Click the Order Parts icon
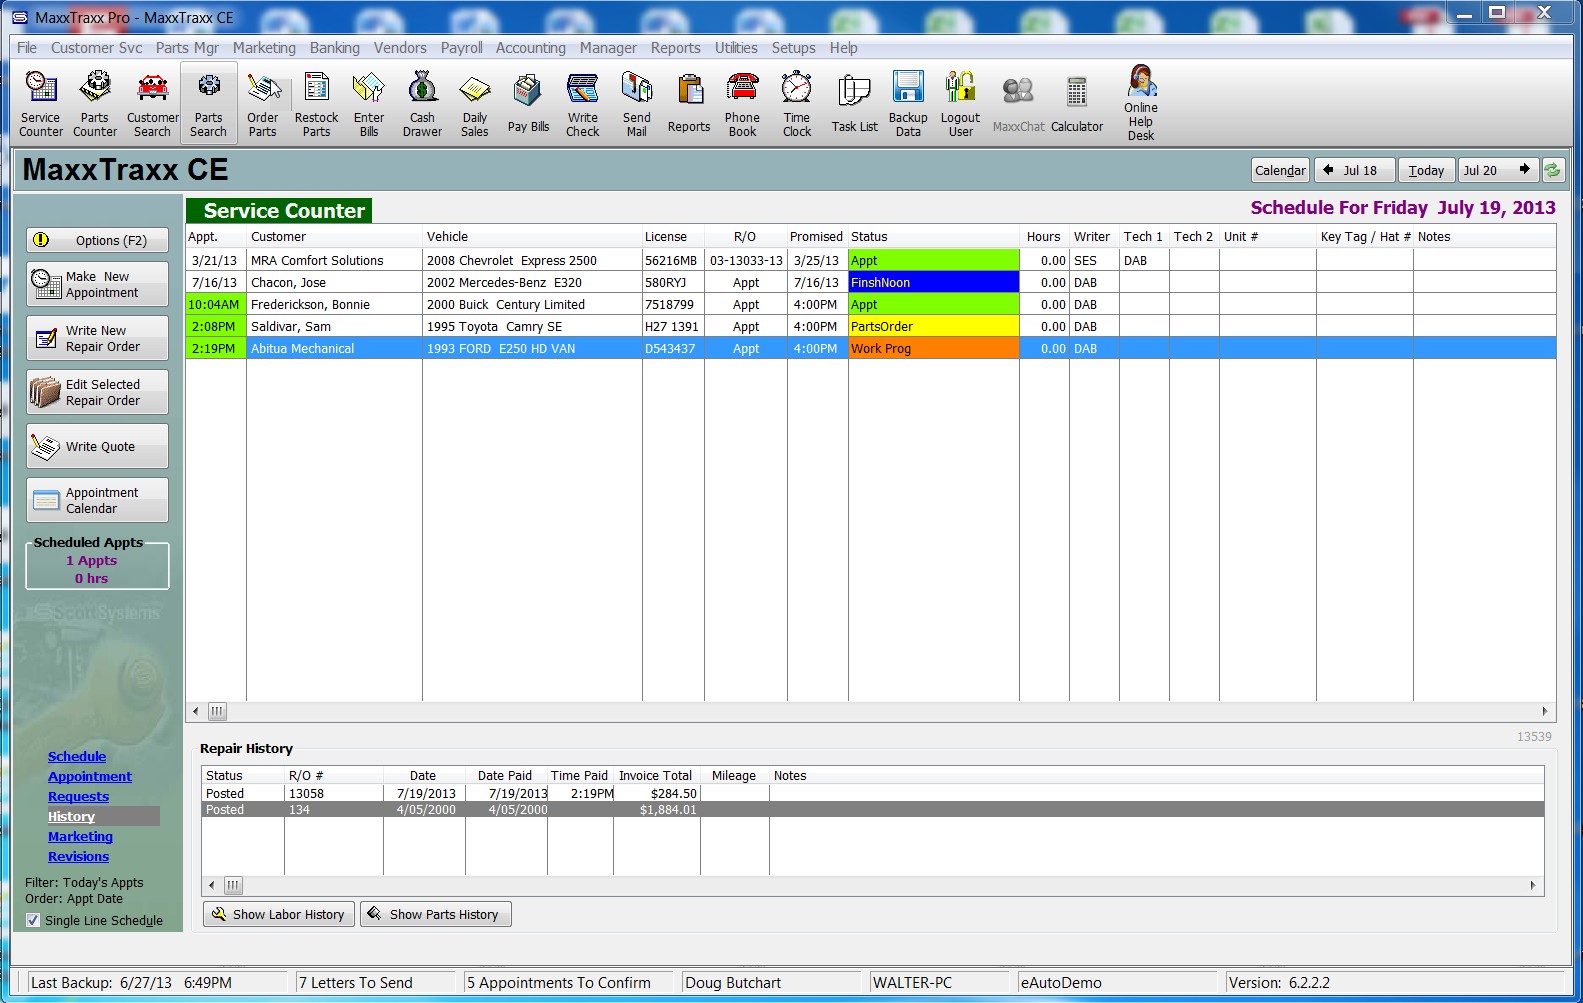Viewport: 1583px width, 1003px height. pyautogui.click(x=263, y=104)
